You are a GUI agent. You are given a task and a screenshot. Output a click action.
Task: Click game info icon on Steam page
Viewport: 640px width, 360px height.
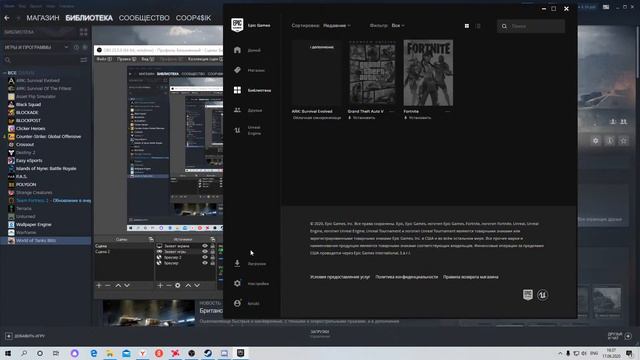point(610,141)
